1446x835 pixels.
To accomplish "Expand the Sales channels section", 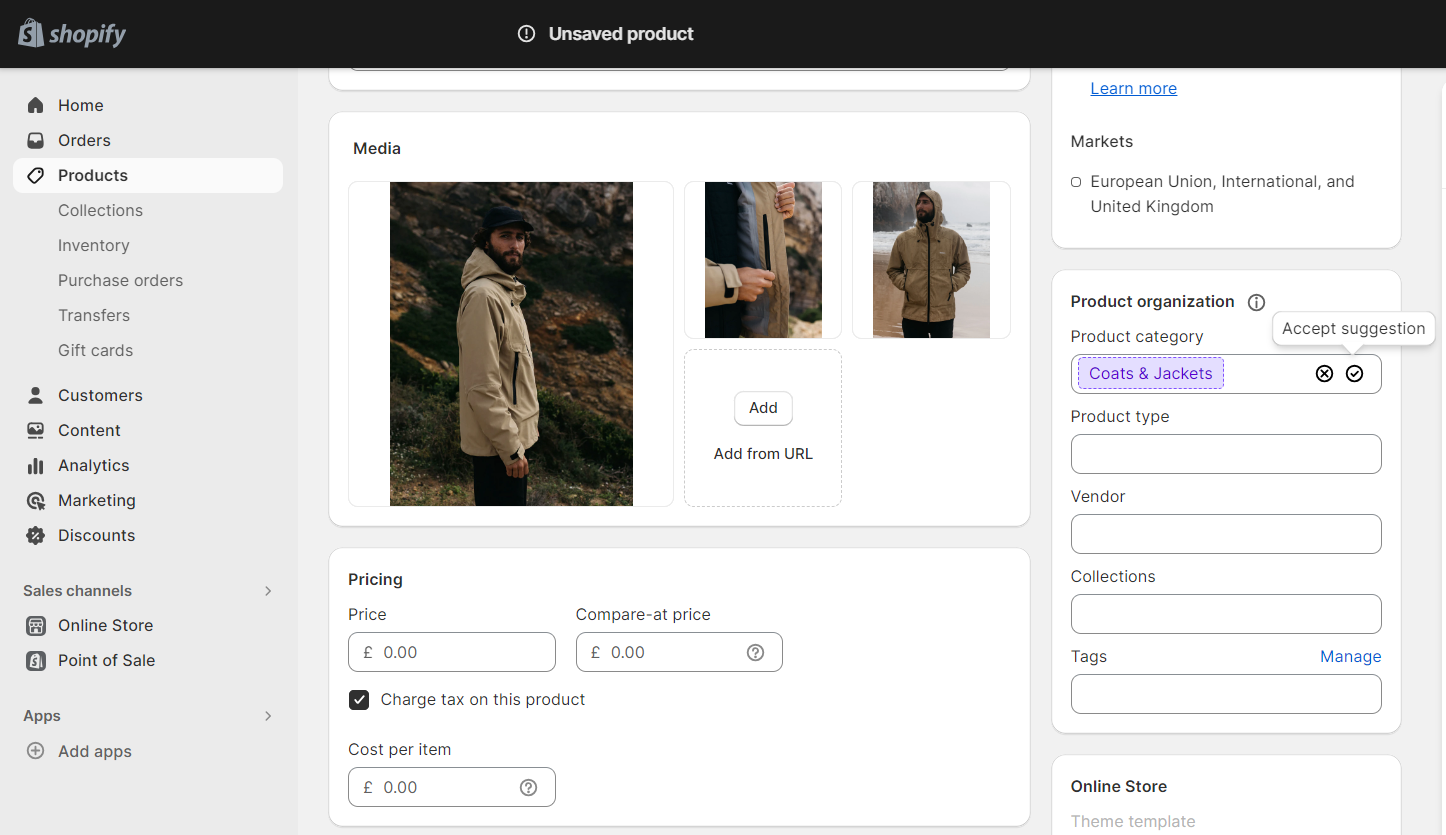I will tap(267, 590).
